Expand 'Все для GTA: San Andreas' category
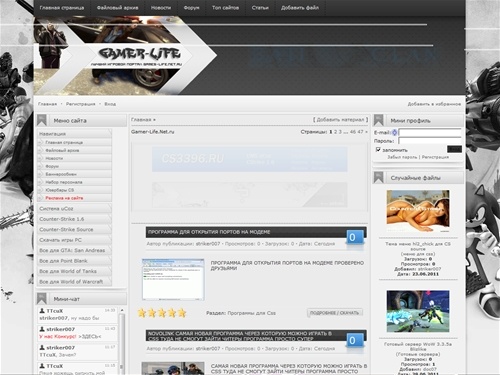500x375 pixels. 75,250
